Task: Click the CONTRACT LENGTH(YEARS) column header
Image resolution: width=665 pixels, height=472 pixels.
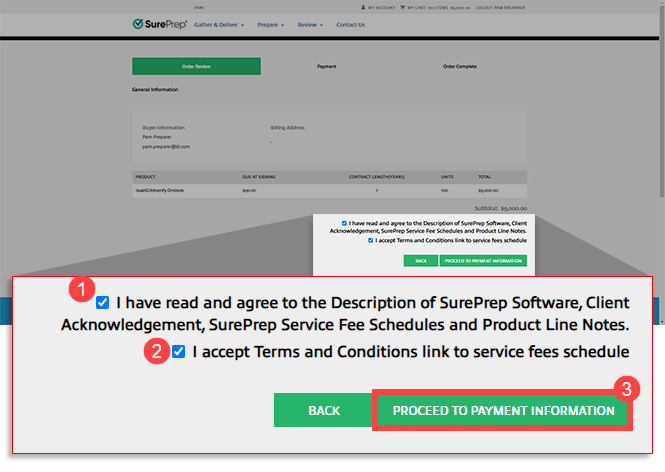Action: pyautogui.click(x=377, y=177)
